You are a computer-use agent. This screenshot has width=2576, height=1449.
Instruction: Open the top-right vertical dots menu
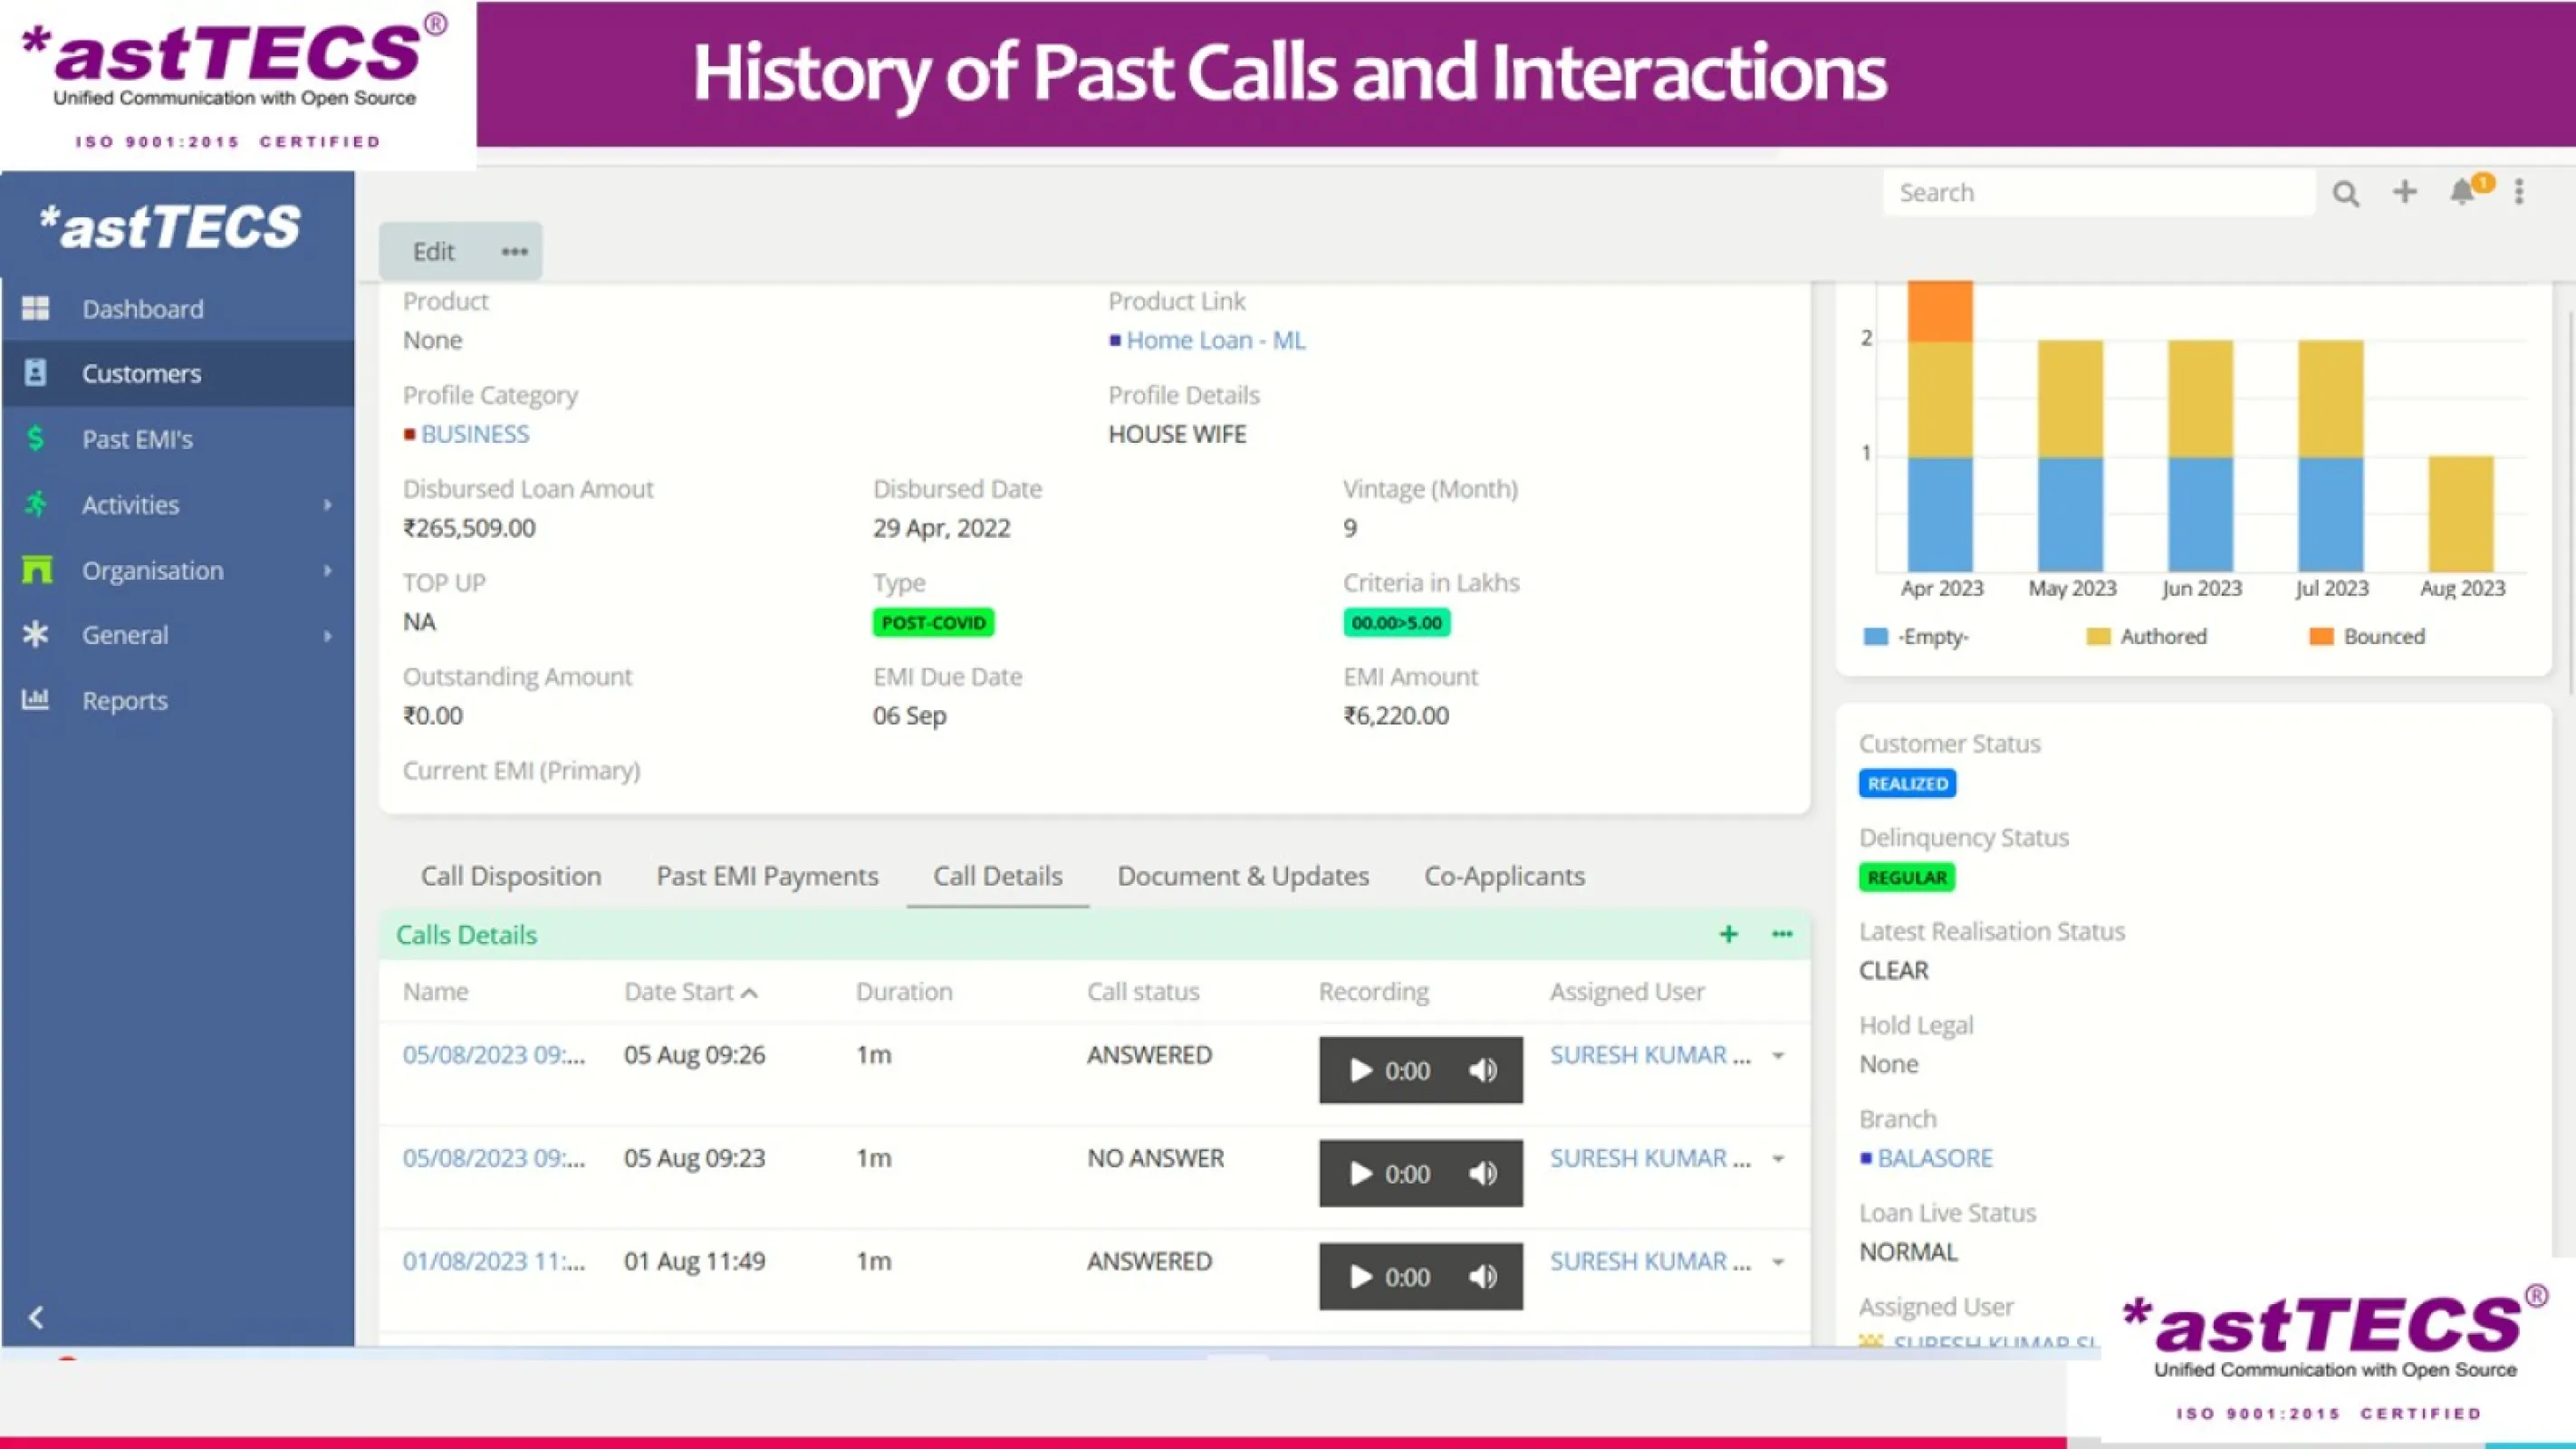2519,192
